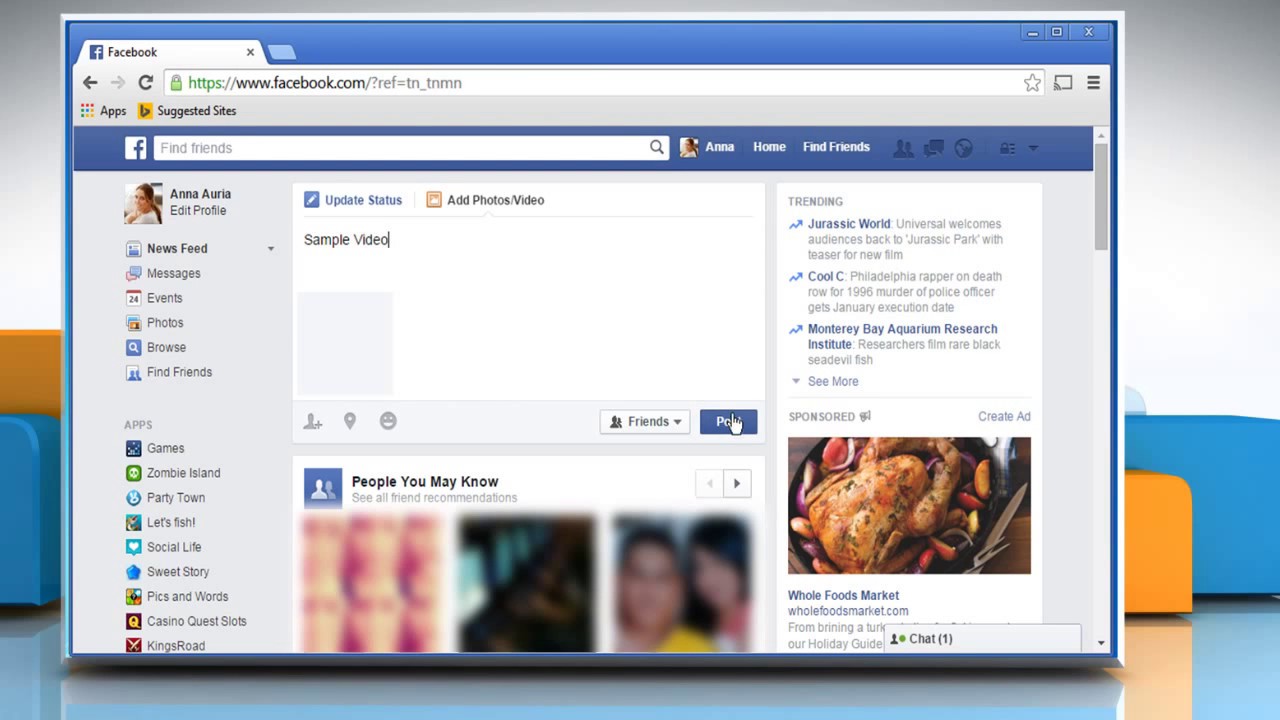Switch to Add Photos/Video tab

[485, 200]
